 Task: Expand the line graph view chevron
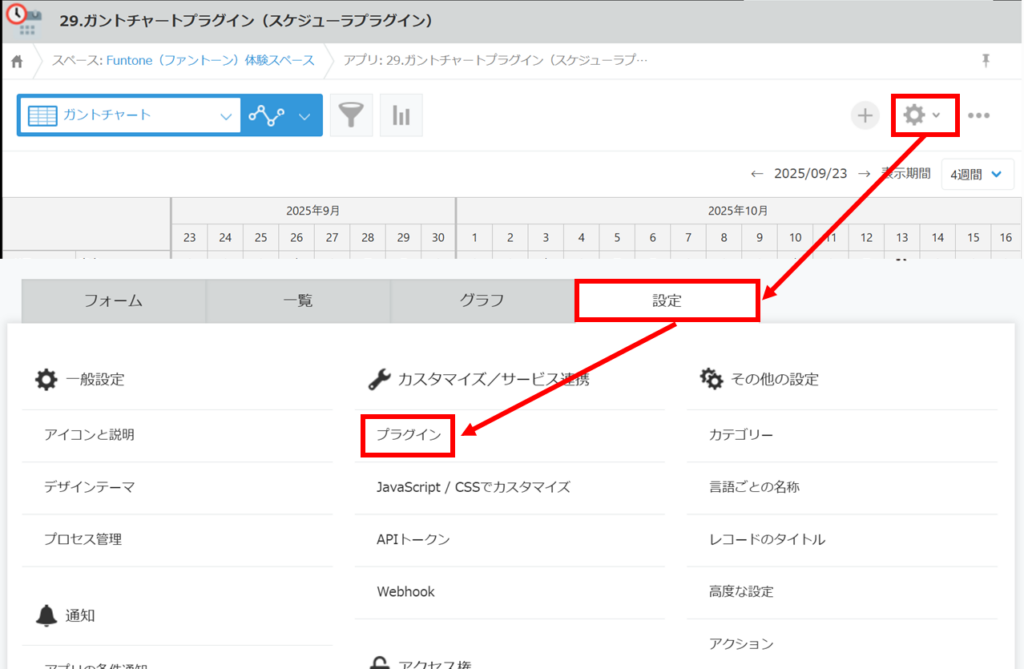click(x=305, y=115)
